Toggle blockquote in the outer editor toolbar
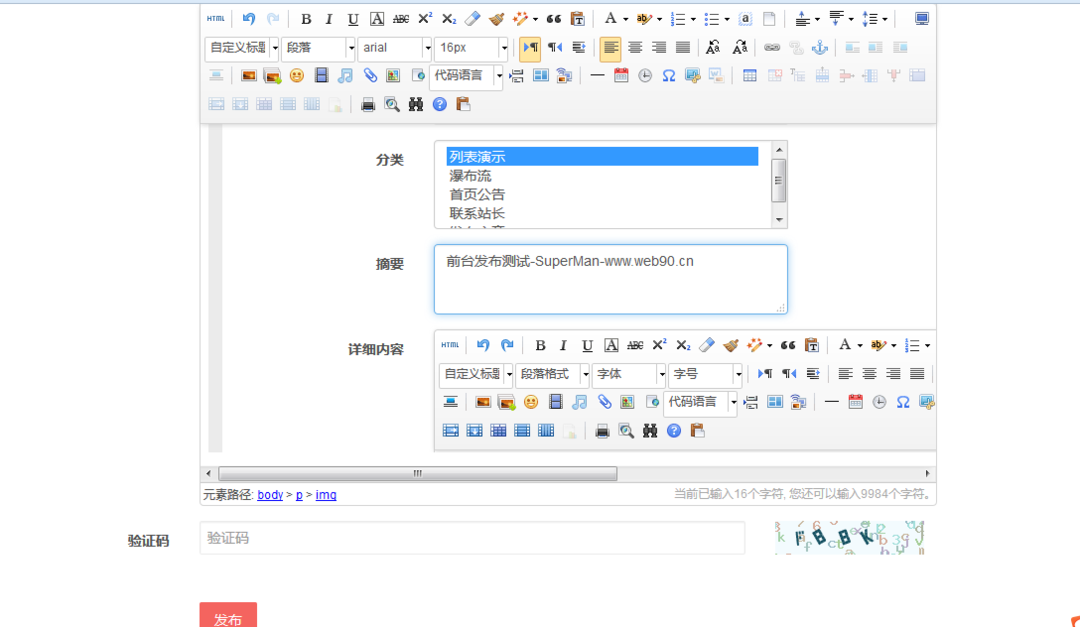 tap(553, 19)
